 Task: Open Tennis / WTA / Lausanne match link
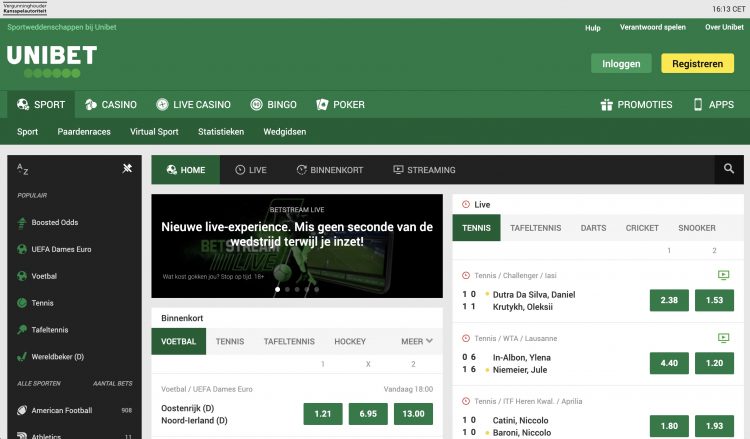click(516, 338)
